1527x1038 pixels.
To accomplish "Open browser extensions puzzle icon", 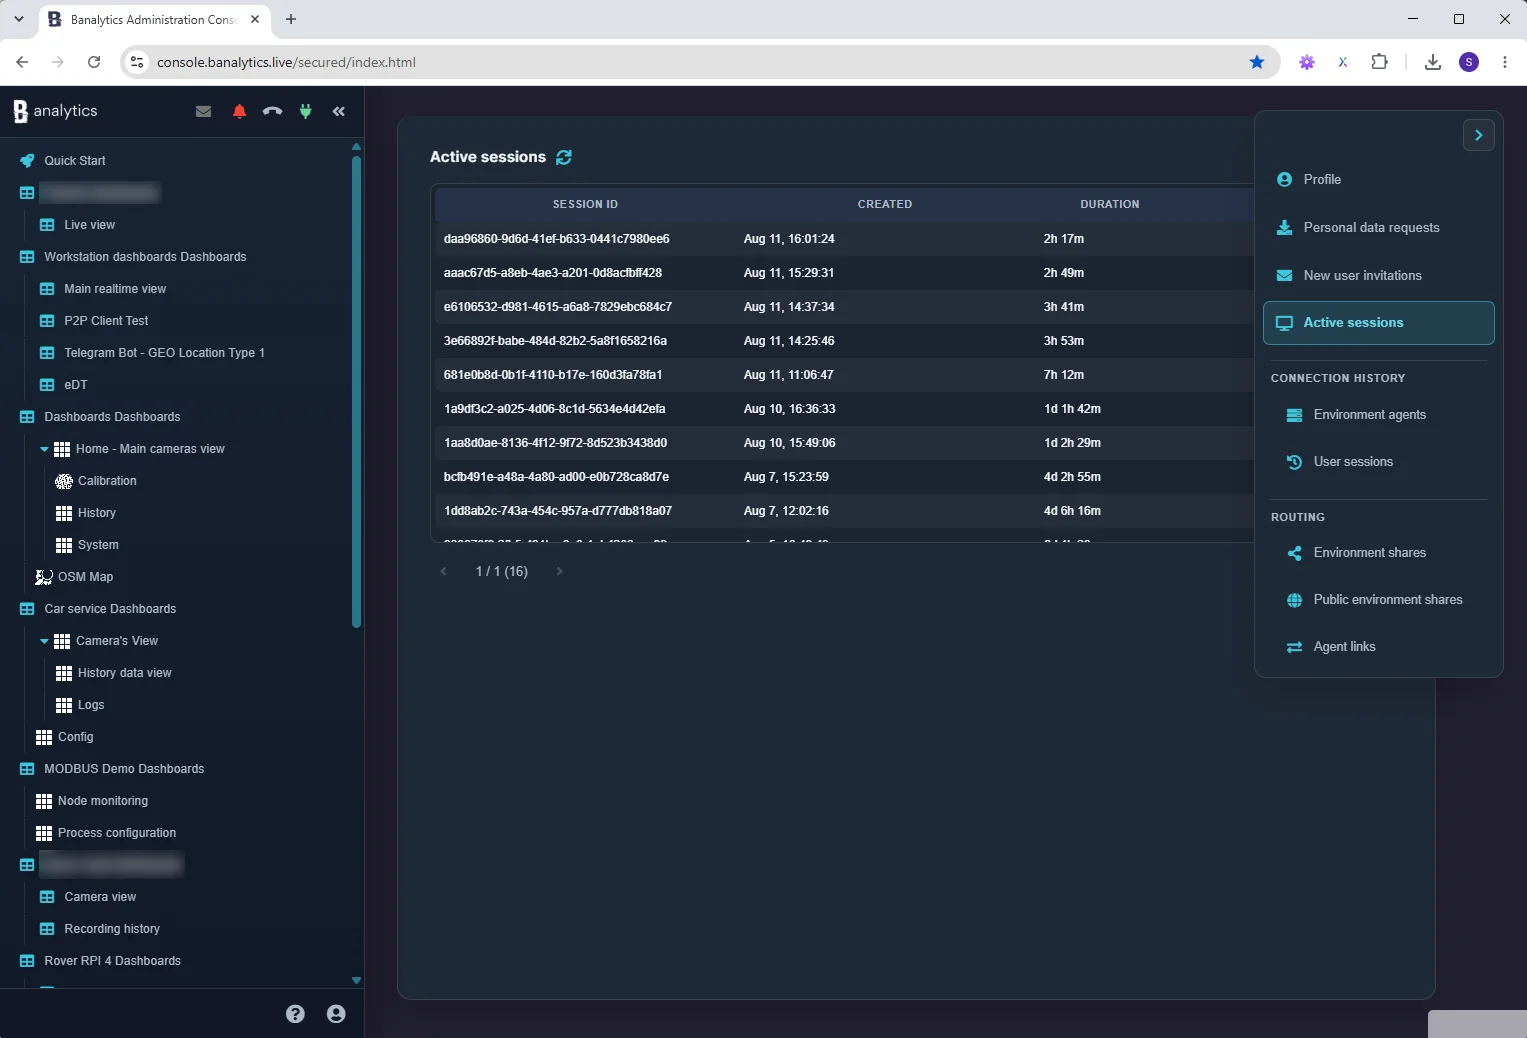I will [1379, 62].
